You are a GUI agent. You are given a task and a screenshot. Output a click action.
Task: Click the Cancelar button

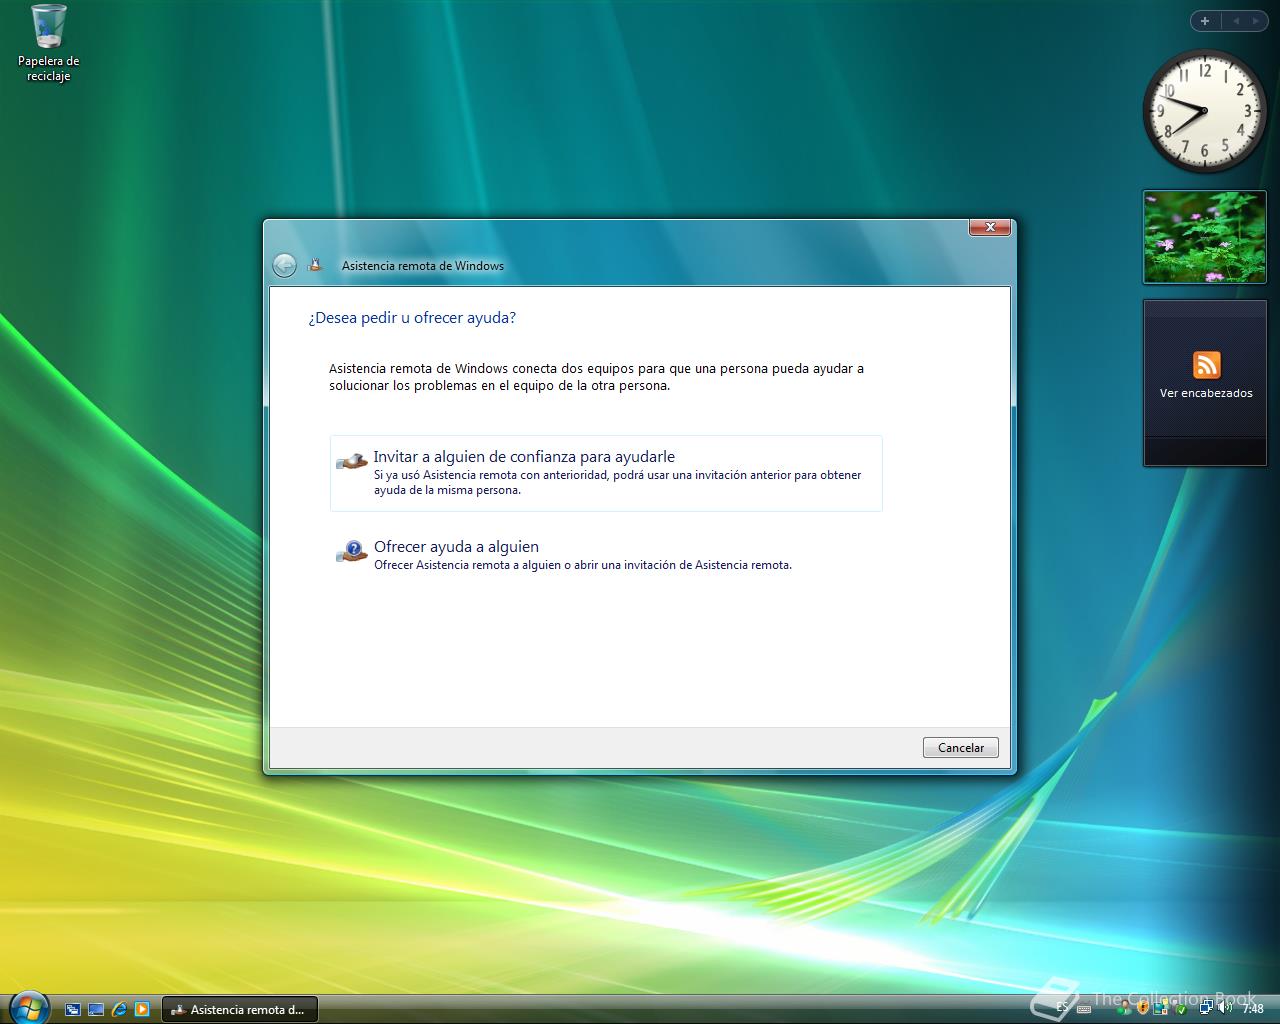960,747
